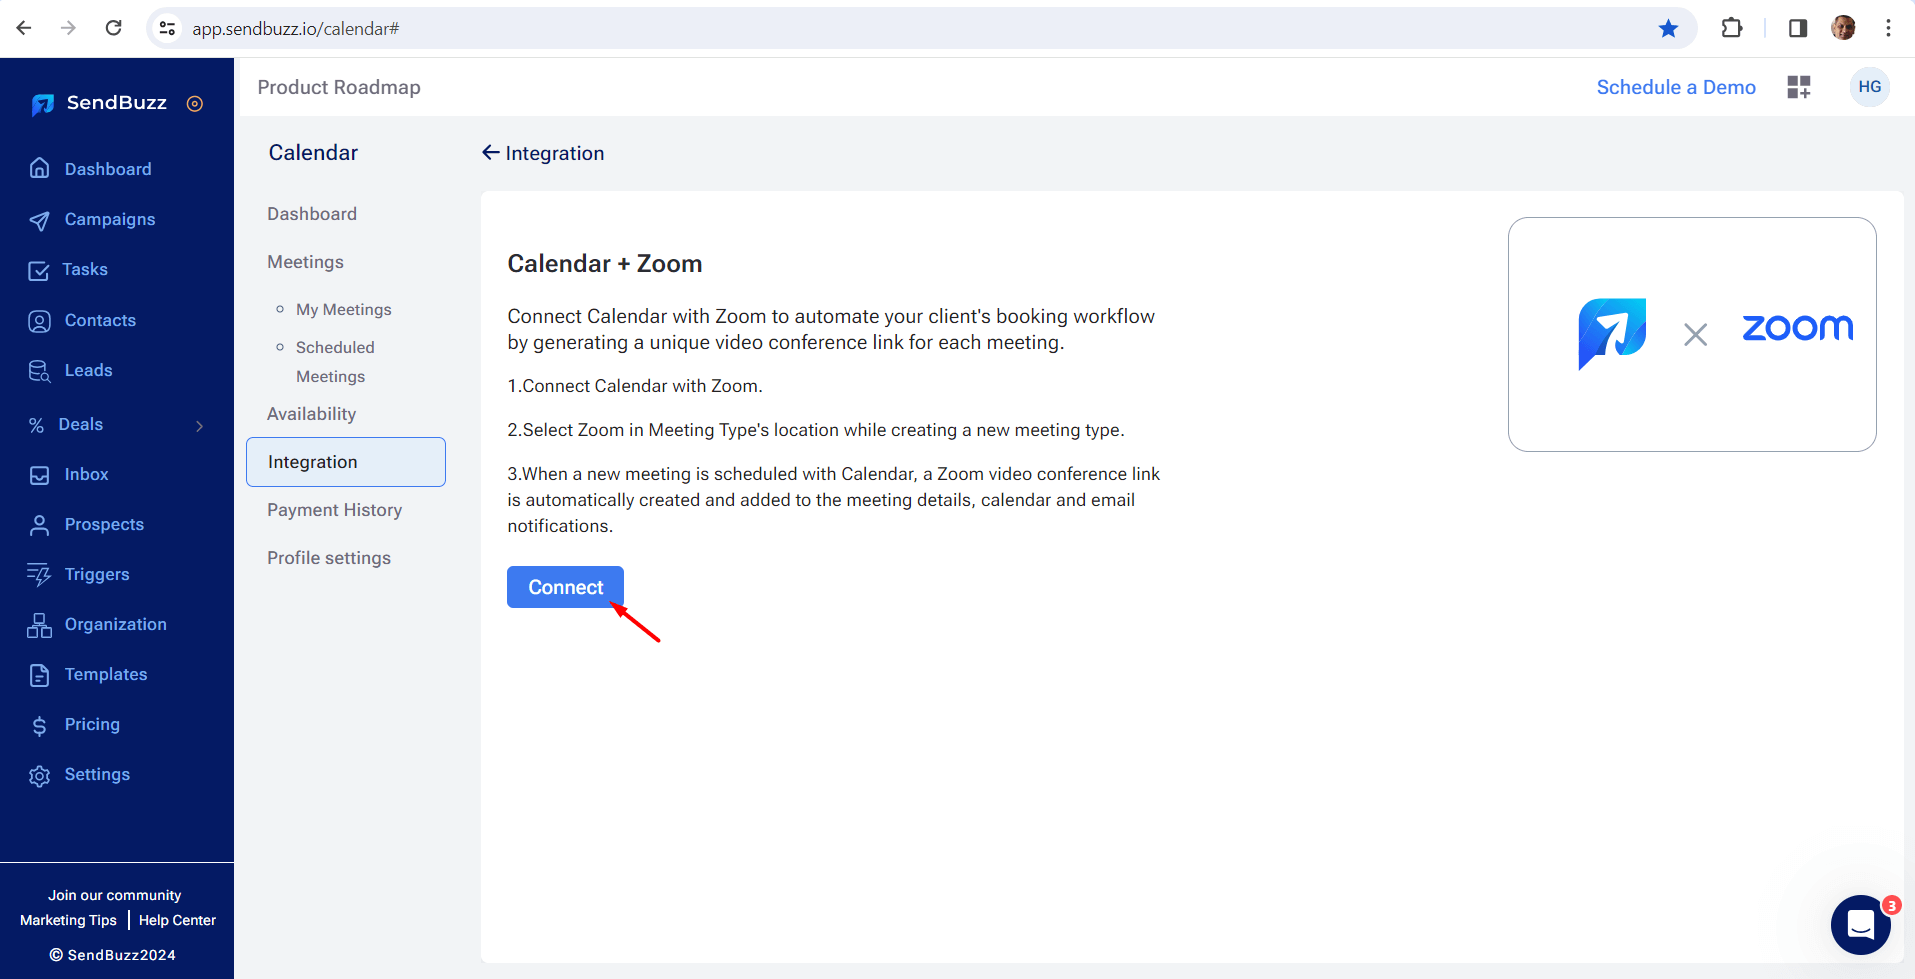Click the SendBuzz logo icon
Screen dimensions: 1915x979
tap(42, 104)
